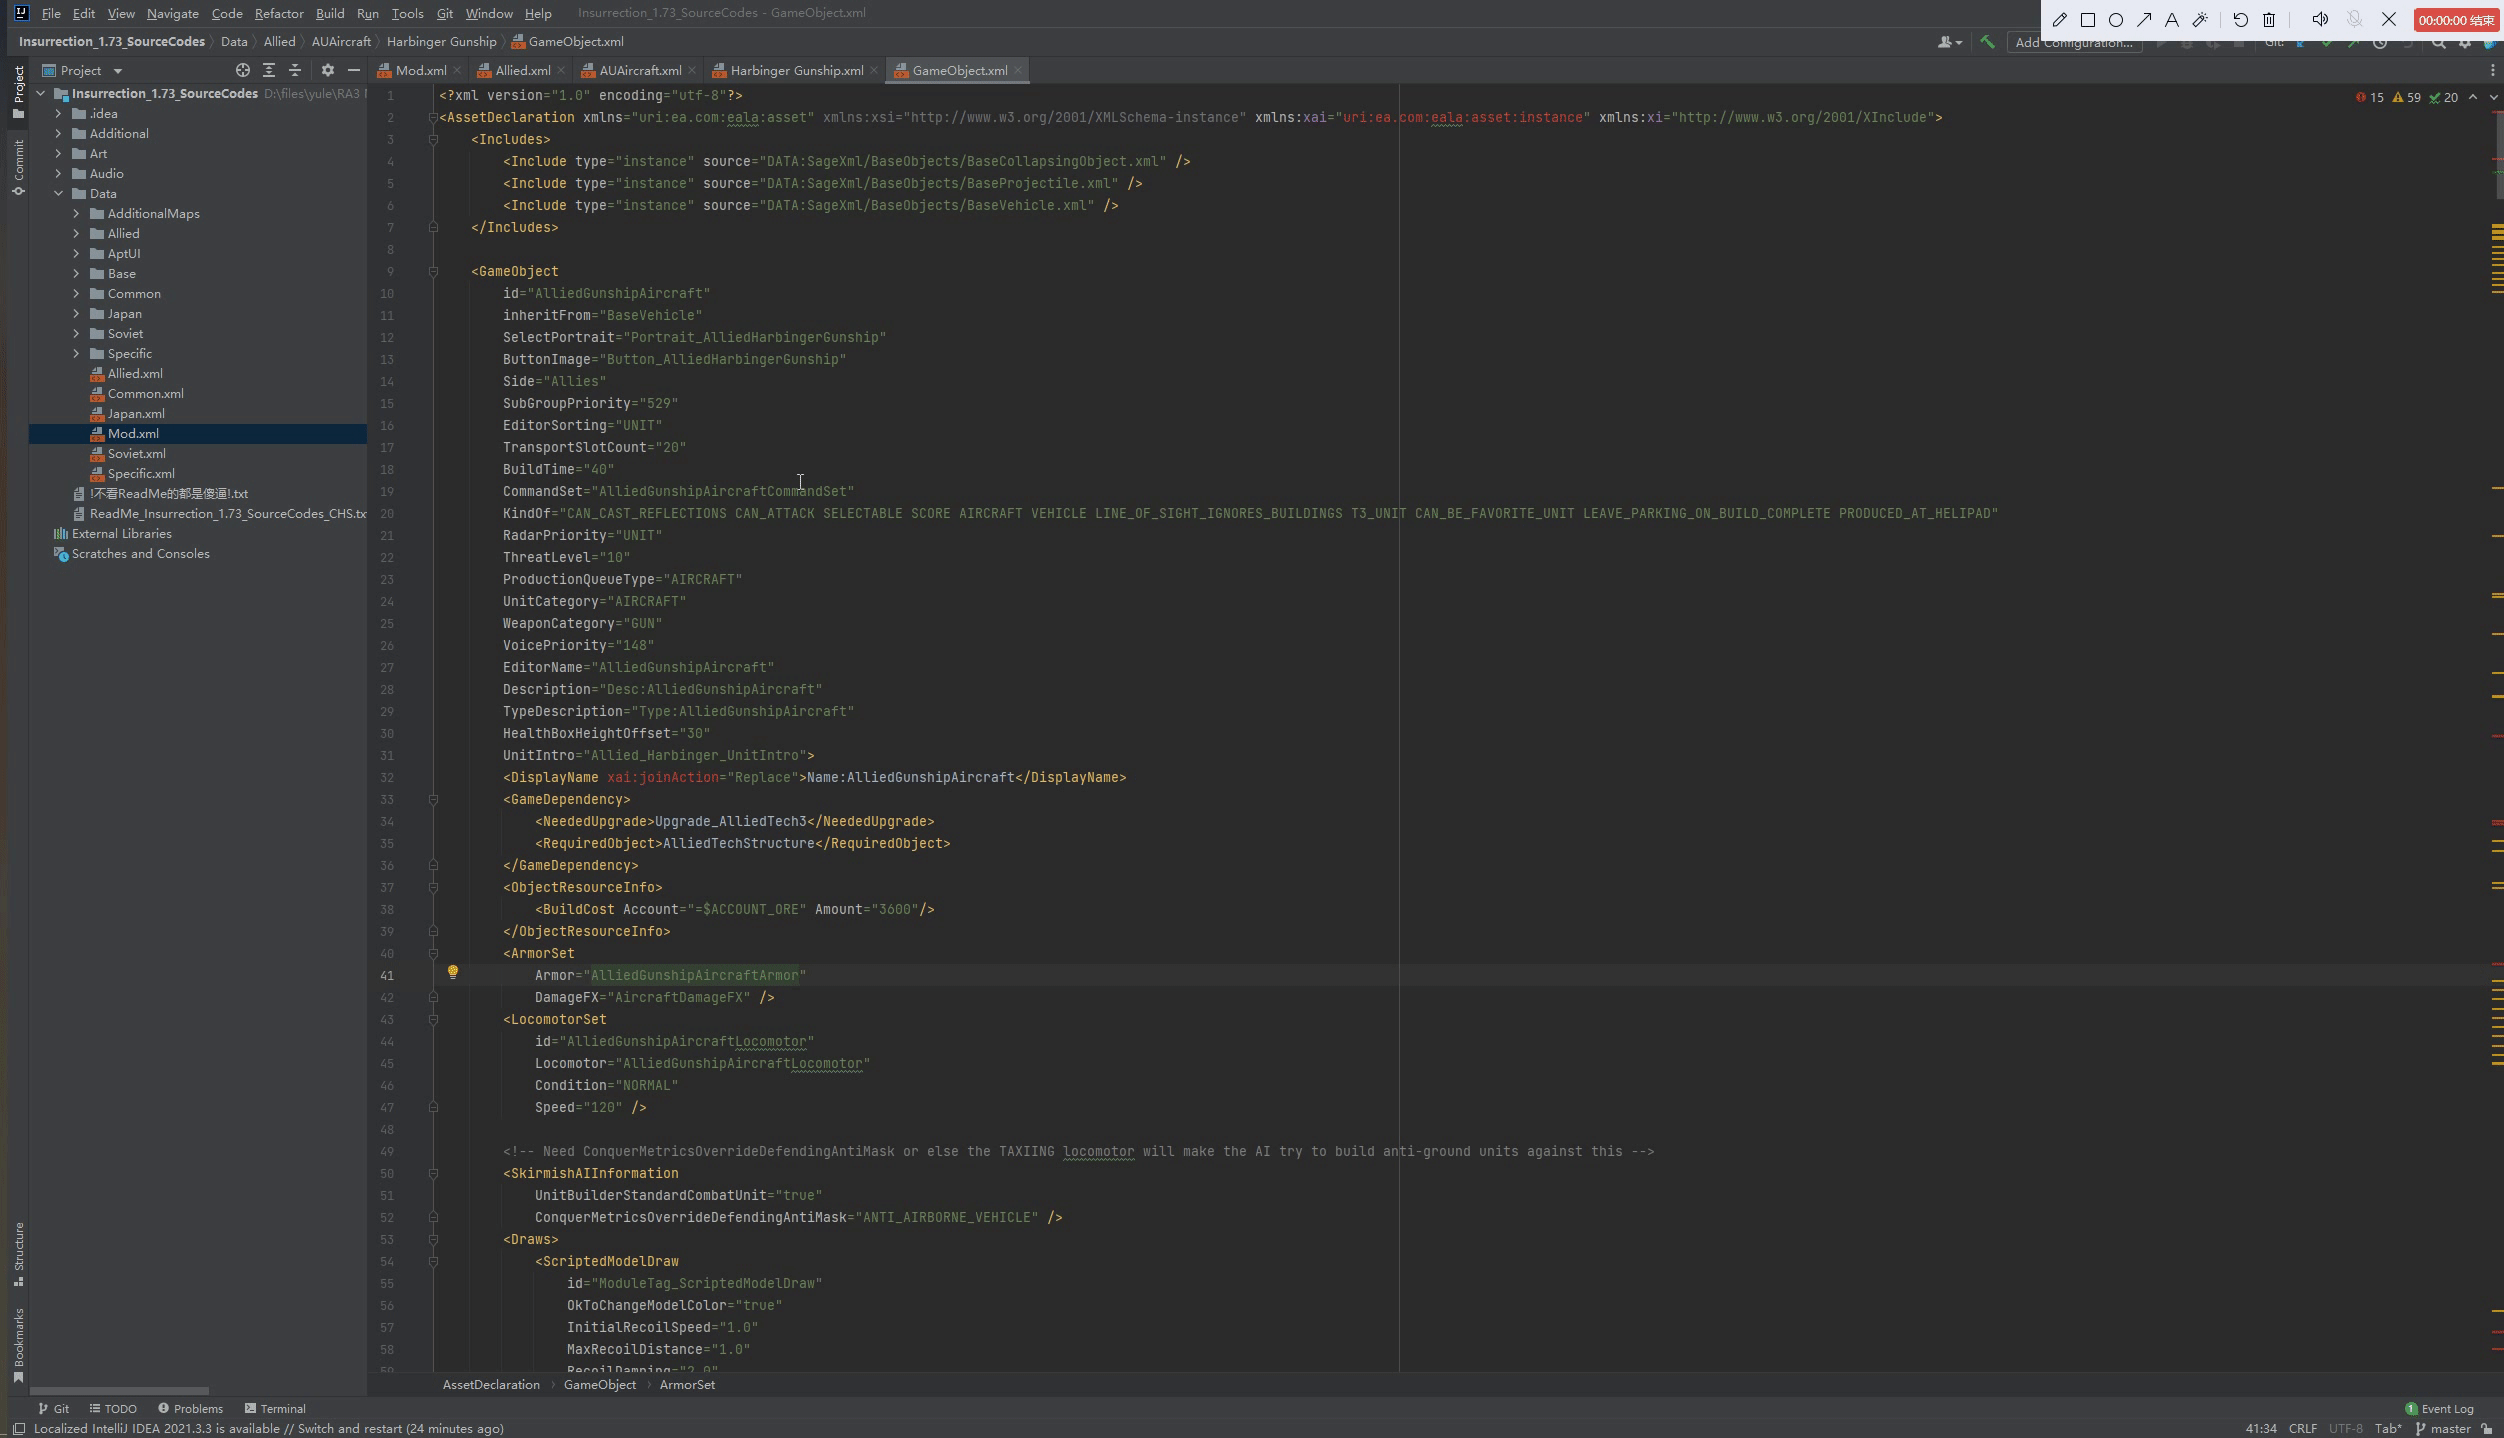This screenshot has height=1438, width=2504.
Task: Collapse the Insurrection_1.73_SourceCodes root node
Action: tap(41, 93)
